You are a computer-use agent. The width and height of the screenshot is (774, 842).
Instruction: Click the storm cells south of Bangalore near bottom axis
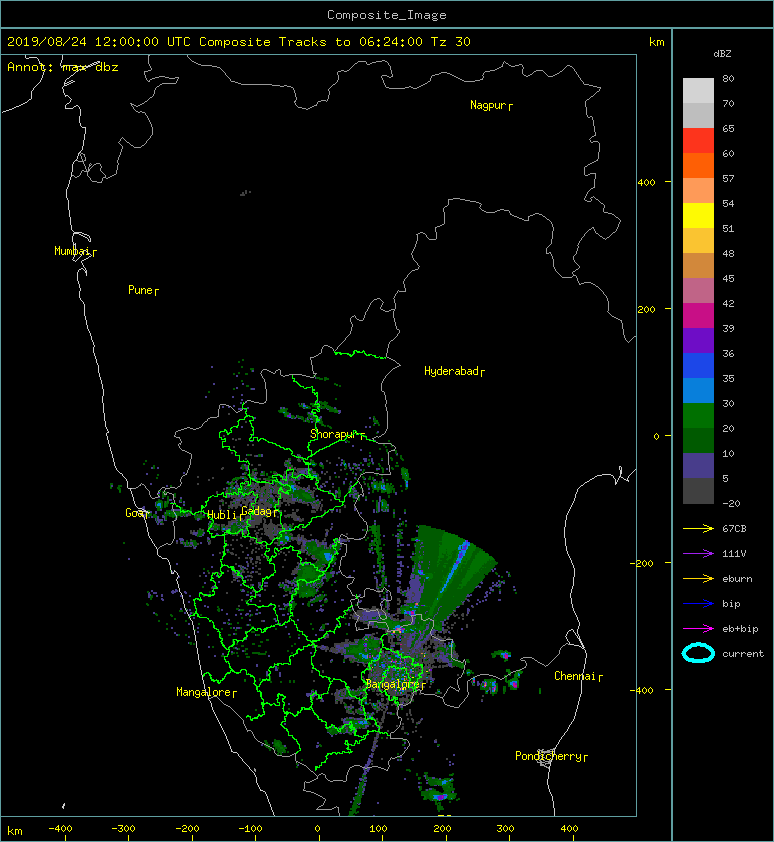coord(438,787)
